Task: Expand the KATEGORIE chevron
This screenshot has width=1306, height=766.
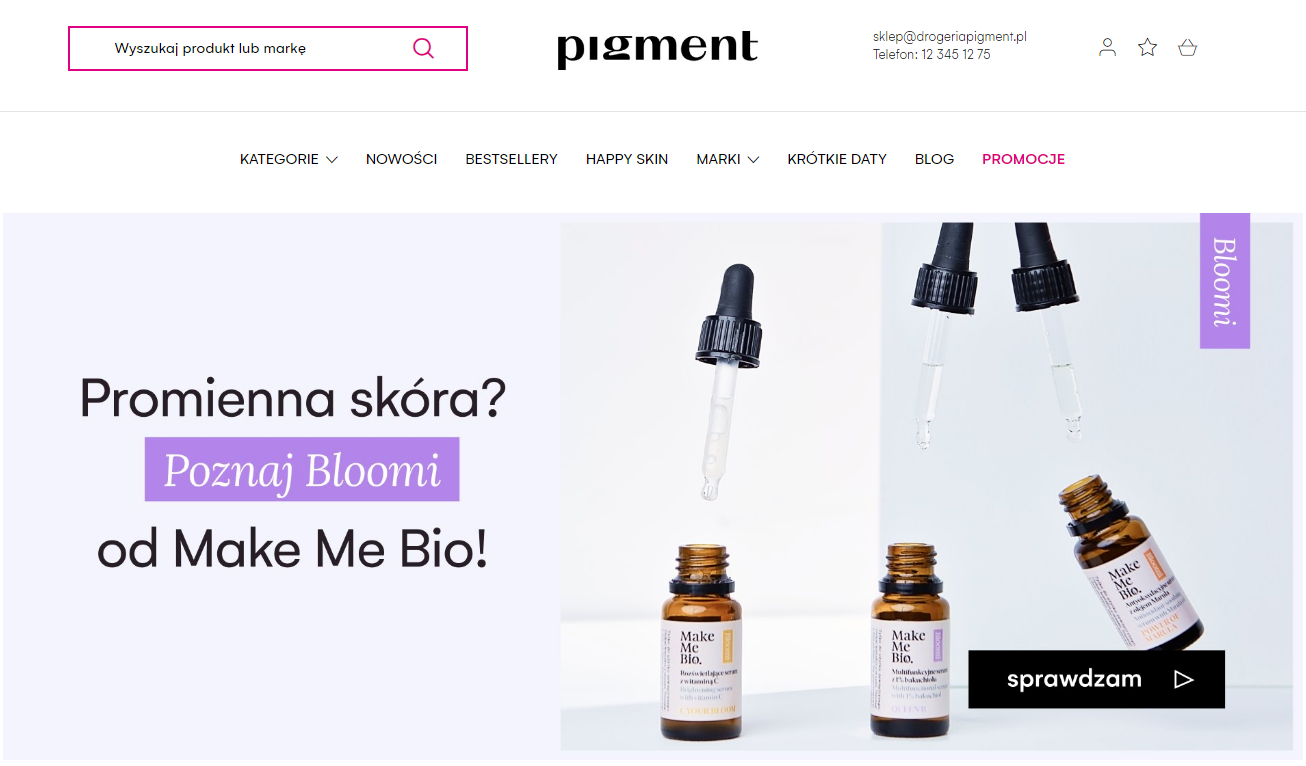Action: (x=331, y=159)
